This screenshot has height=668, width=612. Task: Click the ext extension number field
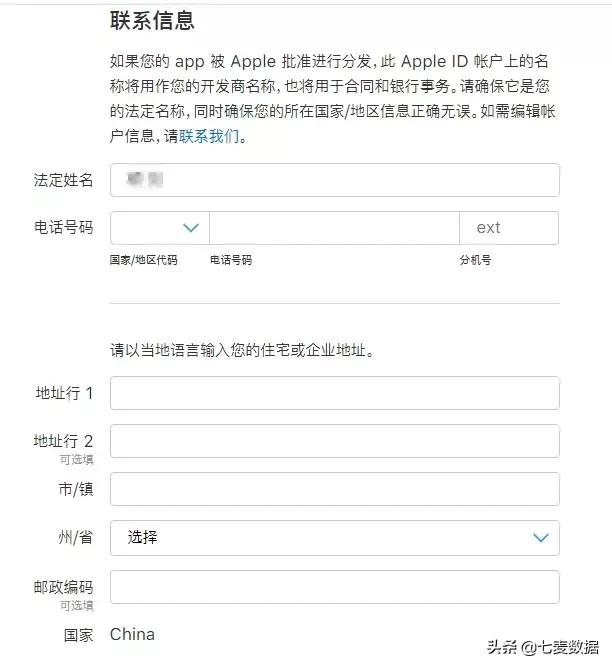pos(508,228)
